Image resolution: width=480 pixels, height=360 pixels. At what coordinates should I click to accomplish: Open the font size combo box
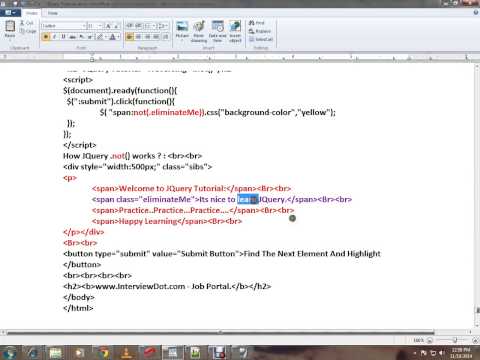click(x=95, y=26)
